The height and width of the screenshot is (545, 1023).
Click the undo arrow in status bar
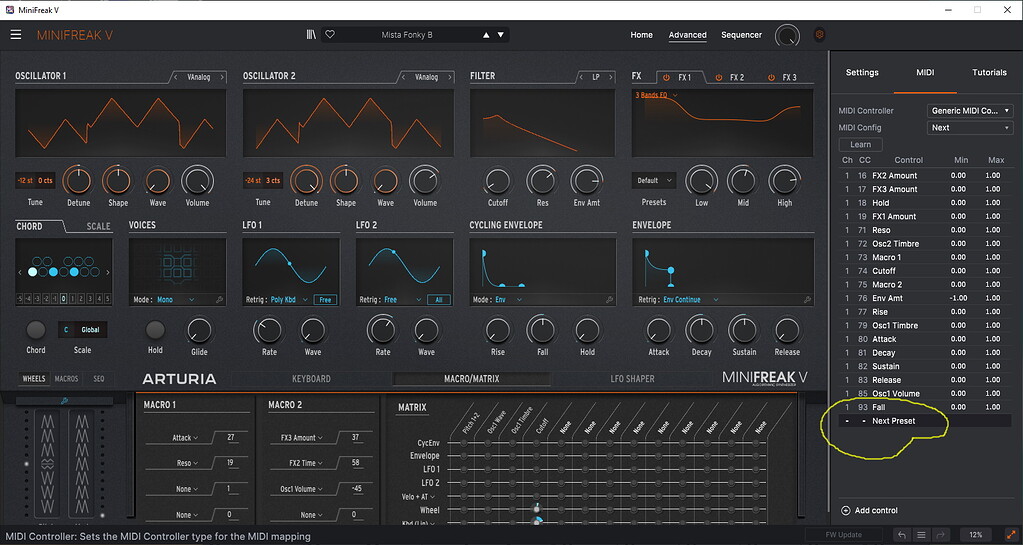coord(902,535)
